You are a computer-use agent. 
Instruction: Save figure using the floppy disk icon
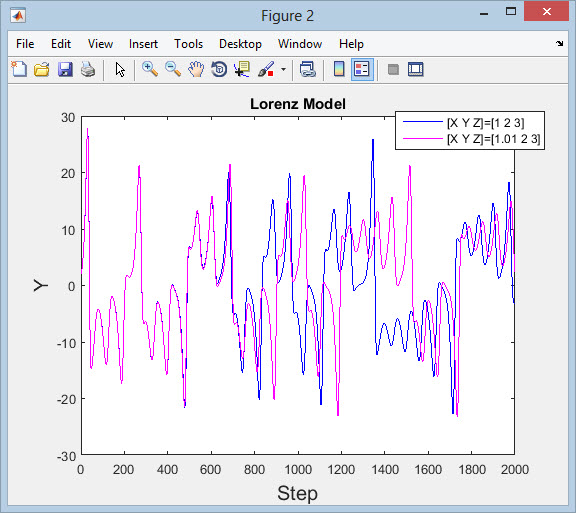click(x=65, y=69)
